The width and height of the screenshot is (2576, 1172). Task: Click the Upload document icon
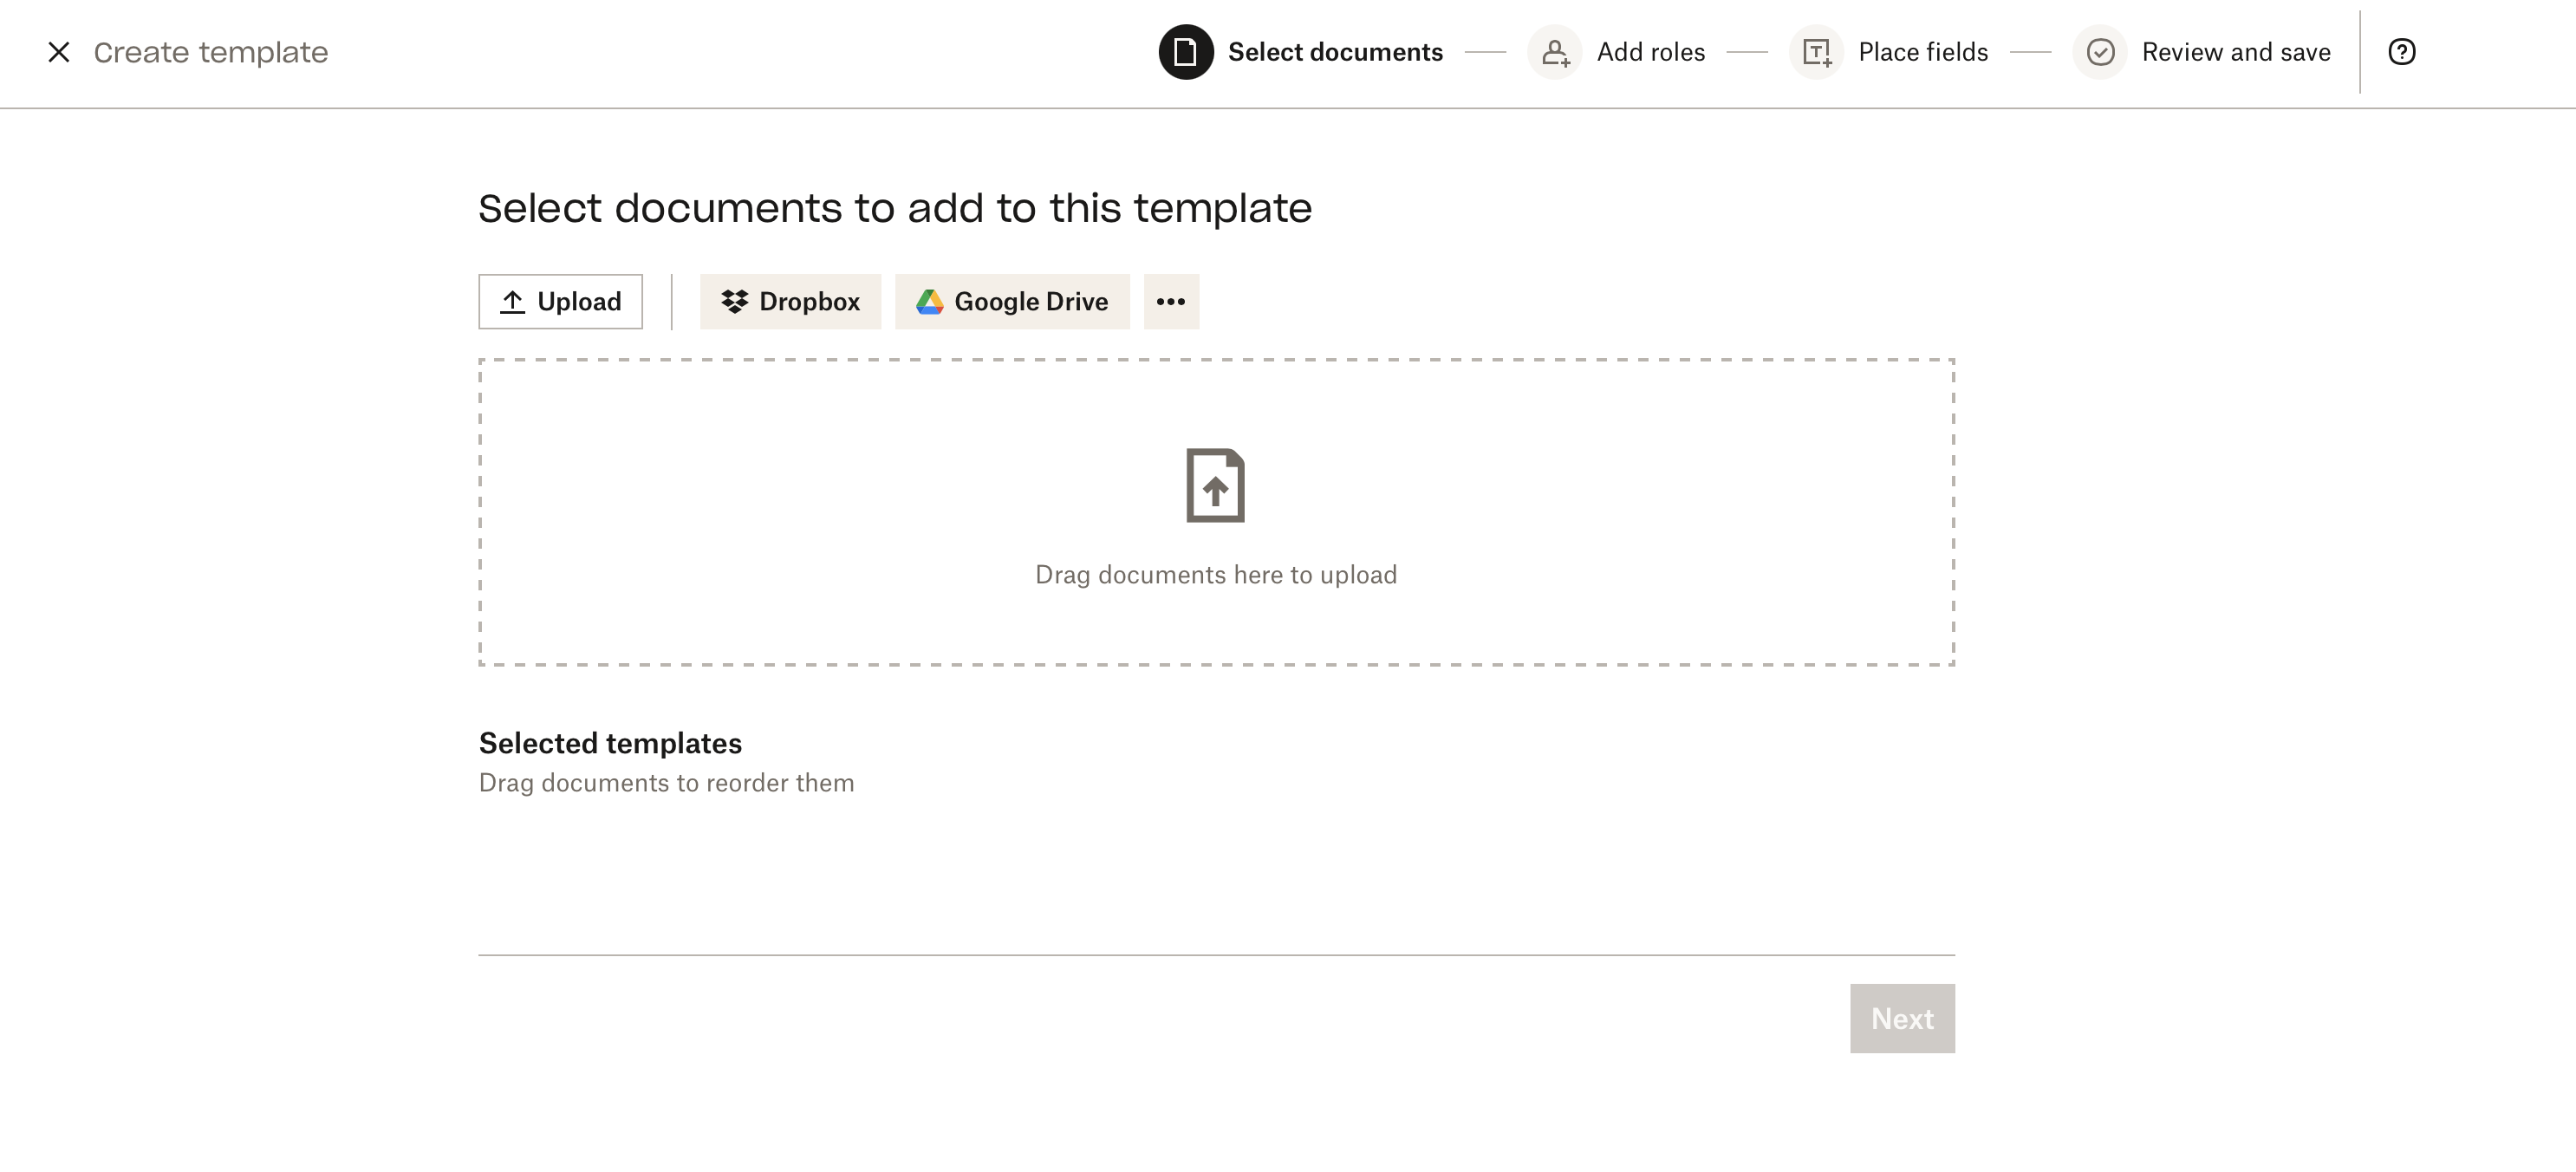[x=511, y=301]
